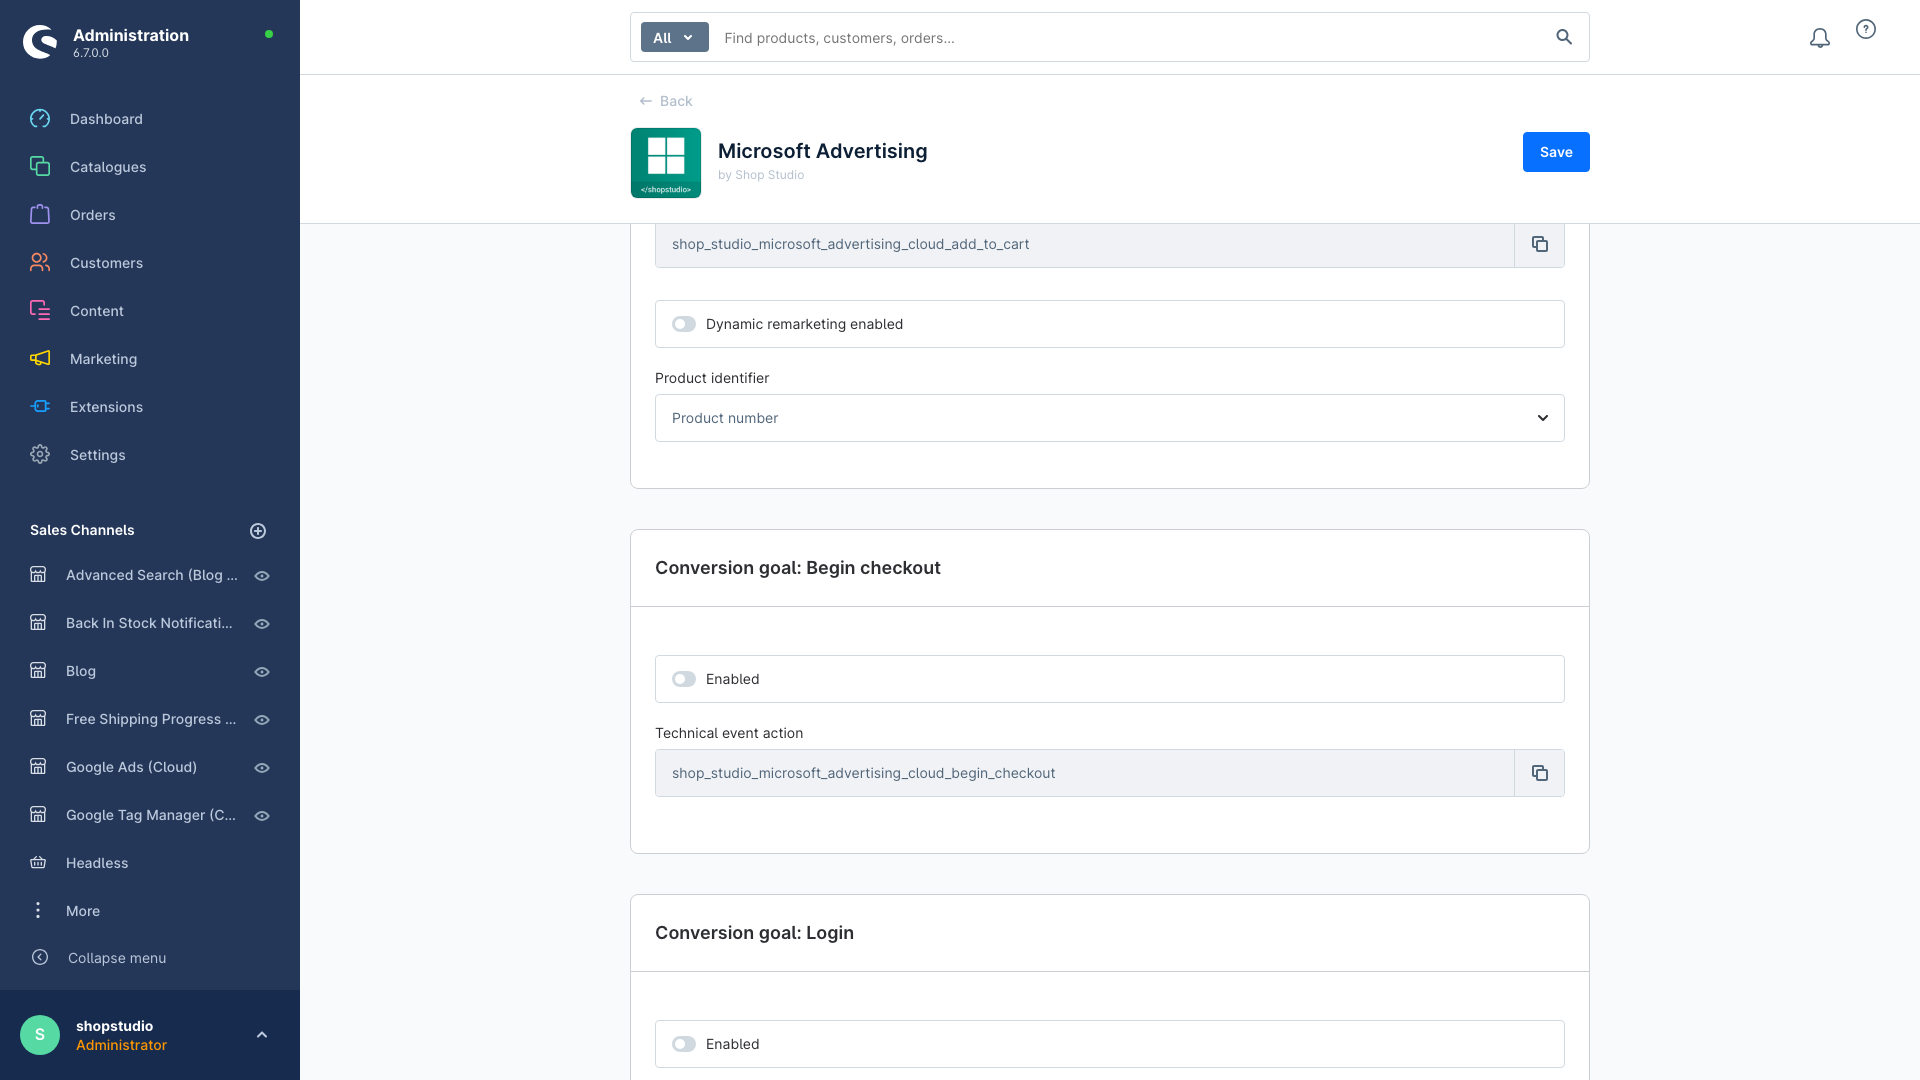Click Conversion goal: Begin checkout heading
Screen dimensions: 1920x1080
798,568
